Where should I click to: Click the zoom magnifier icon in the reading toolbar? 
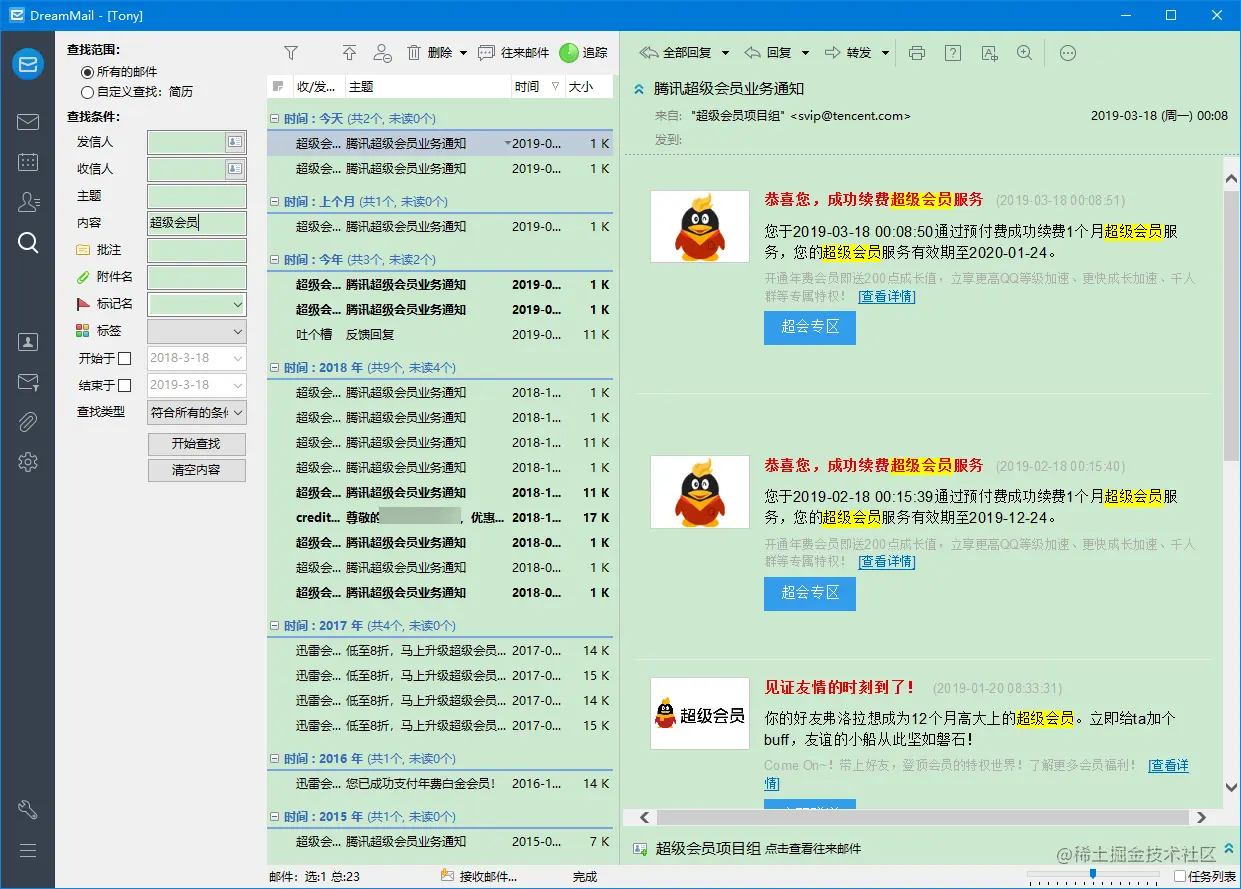1024,53
